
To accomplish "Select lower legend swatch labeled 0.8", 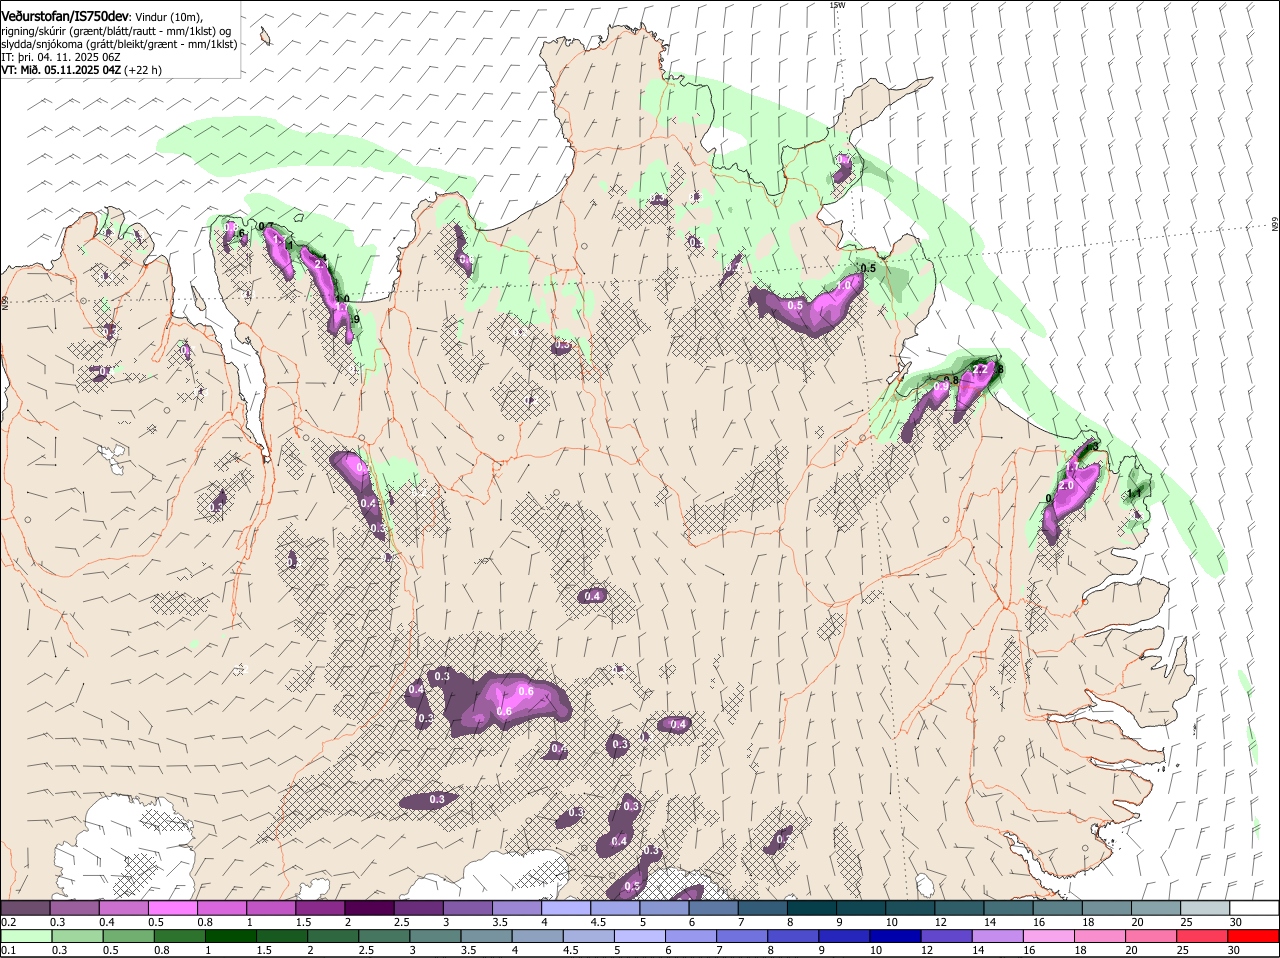I will click(179, 936).
